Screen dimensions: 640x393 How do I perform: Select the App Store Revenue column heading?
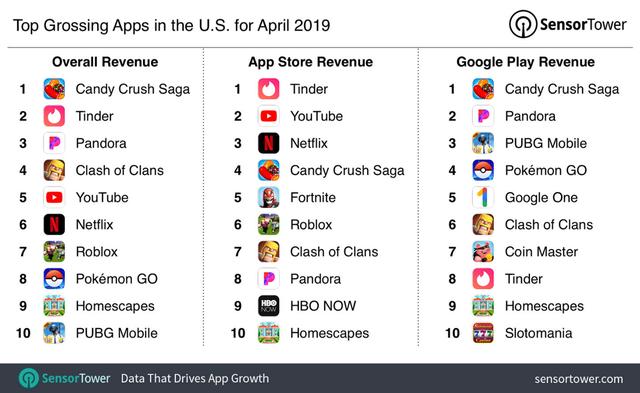pyautogui.click(x=311, y=62)
